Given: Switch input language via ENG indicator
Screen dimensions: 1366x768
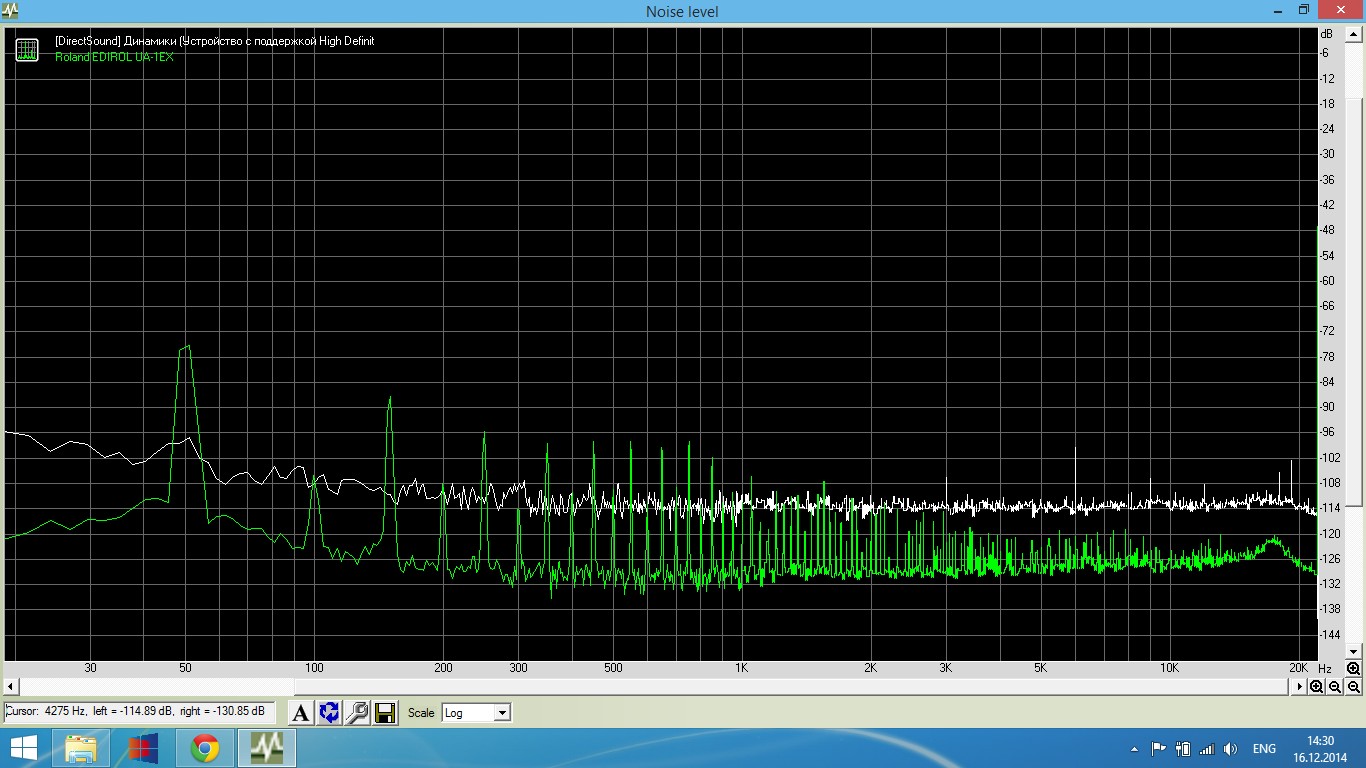Looking at the screenshot, I should [x=1264, y=748].
